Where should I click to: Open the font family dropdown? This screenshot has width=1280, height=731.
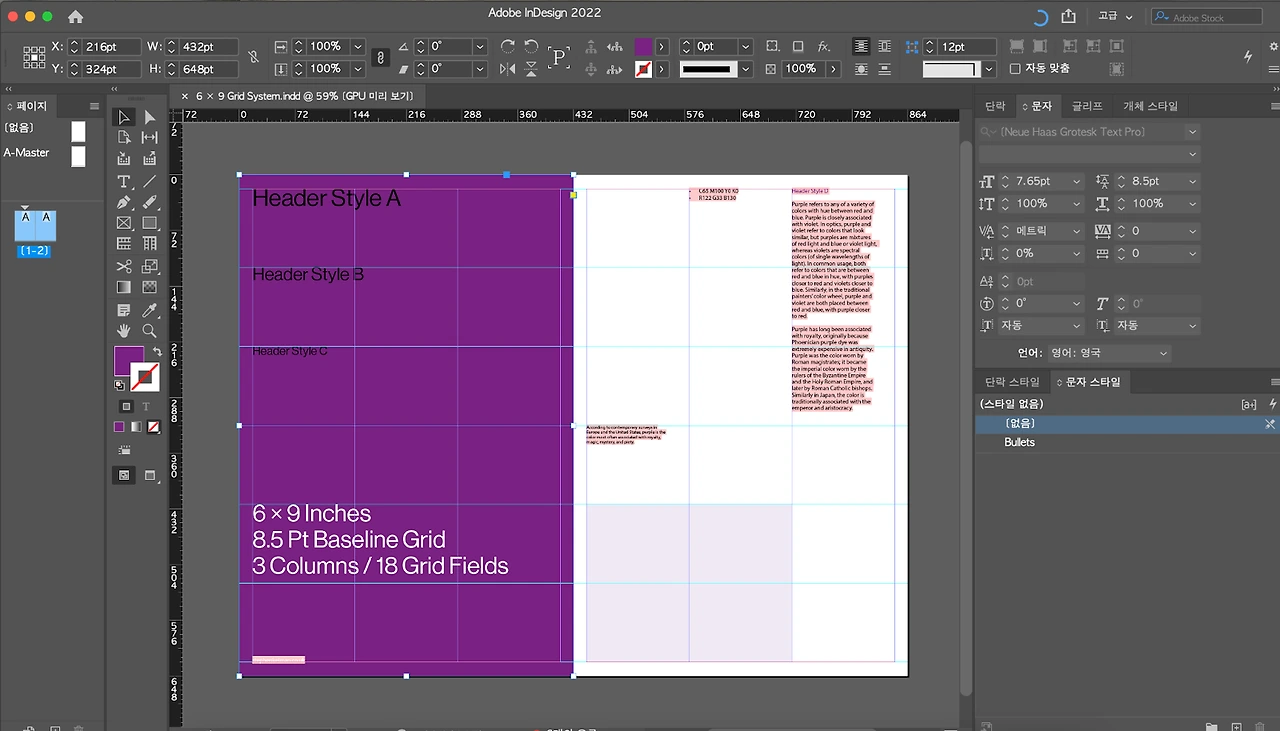point(1192,132)
